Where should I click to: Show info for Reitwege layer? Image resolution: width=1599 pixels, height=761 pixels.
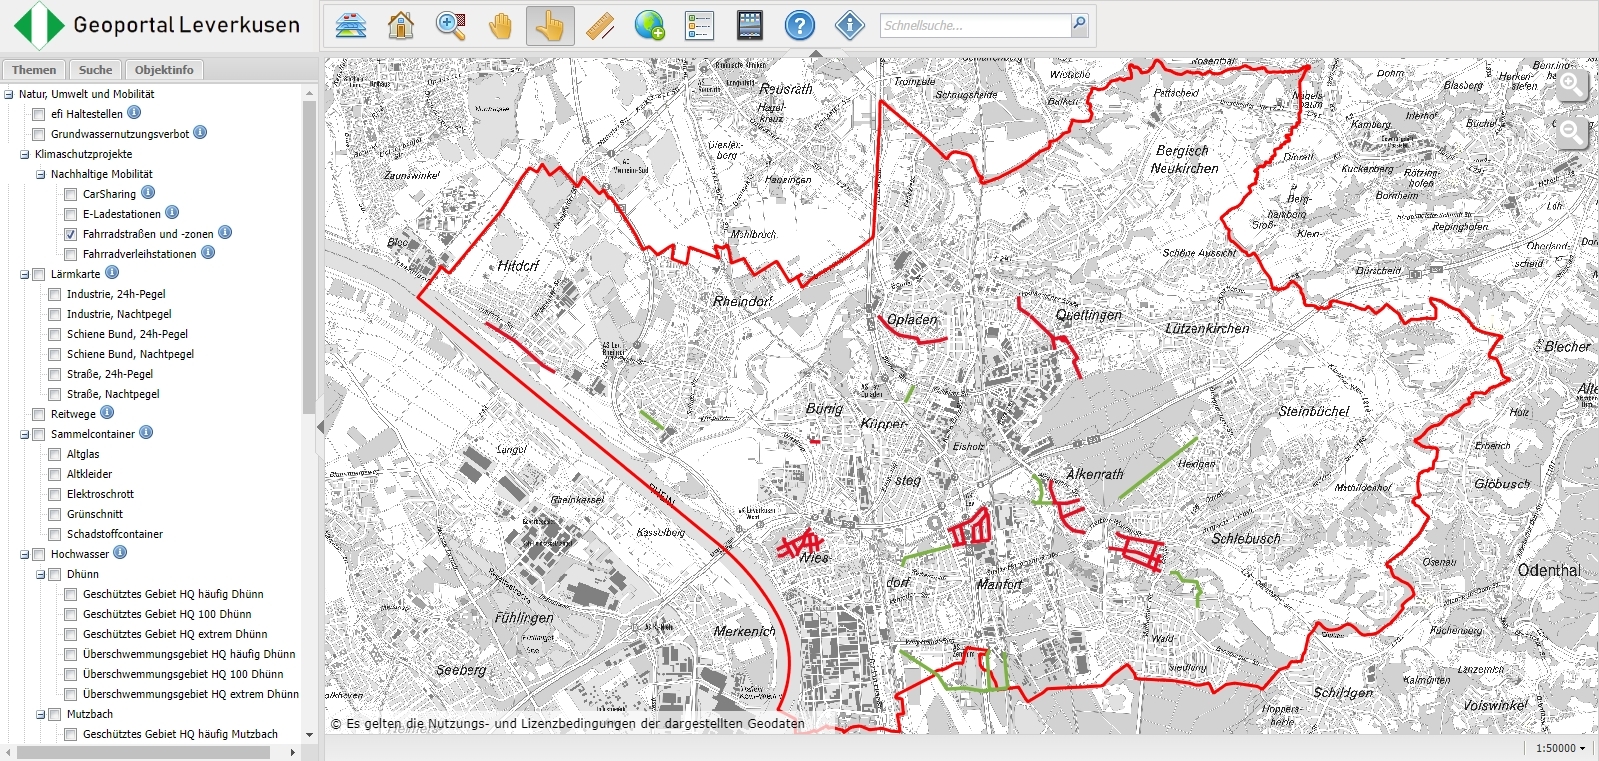[x=107, y=413]
